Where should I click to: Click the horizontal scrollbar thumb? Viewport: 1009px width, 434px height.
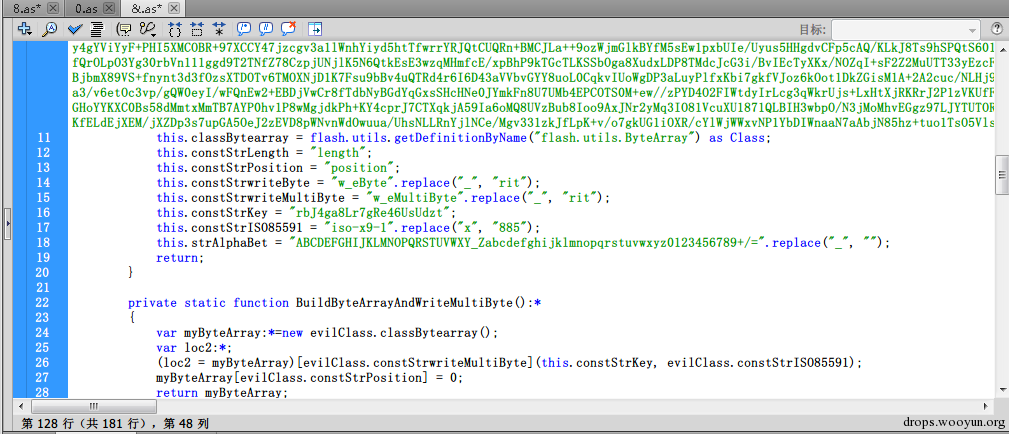[x=93, y=406]
